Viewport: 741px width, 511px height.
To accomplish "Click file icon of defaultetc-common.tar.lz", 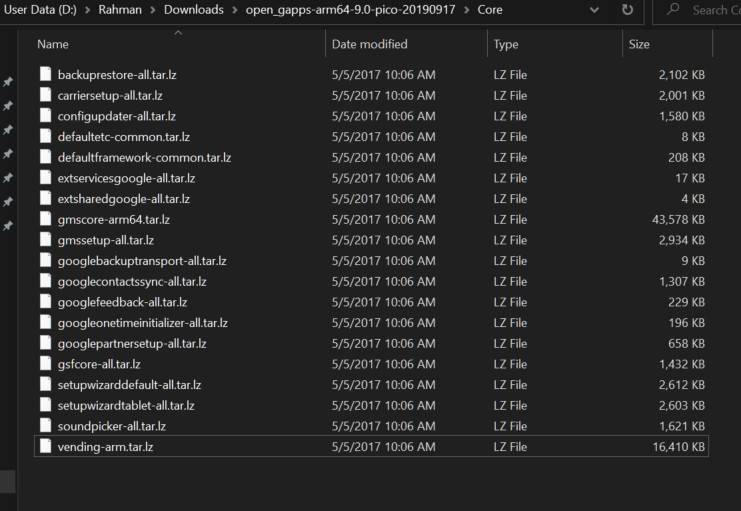I will (x=45, y=136).
